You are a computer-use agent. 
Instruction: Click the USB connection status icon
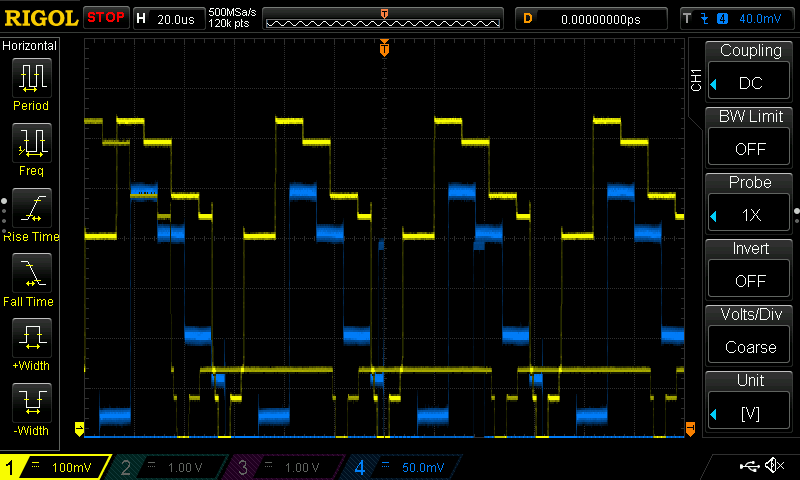(x=749, y=465)
